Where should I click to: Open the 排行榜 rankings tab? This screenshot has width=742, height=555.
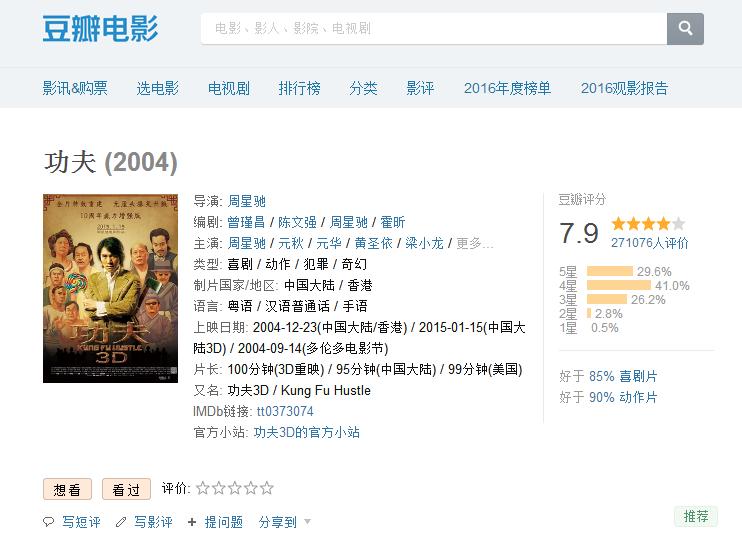tap(299, 88)
